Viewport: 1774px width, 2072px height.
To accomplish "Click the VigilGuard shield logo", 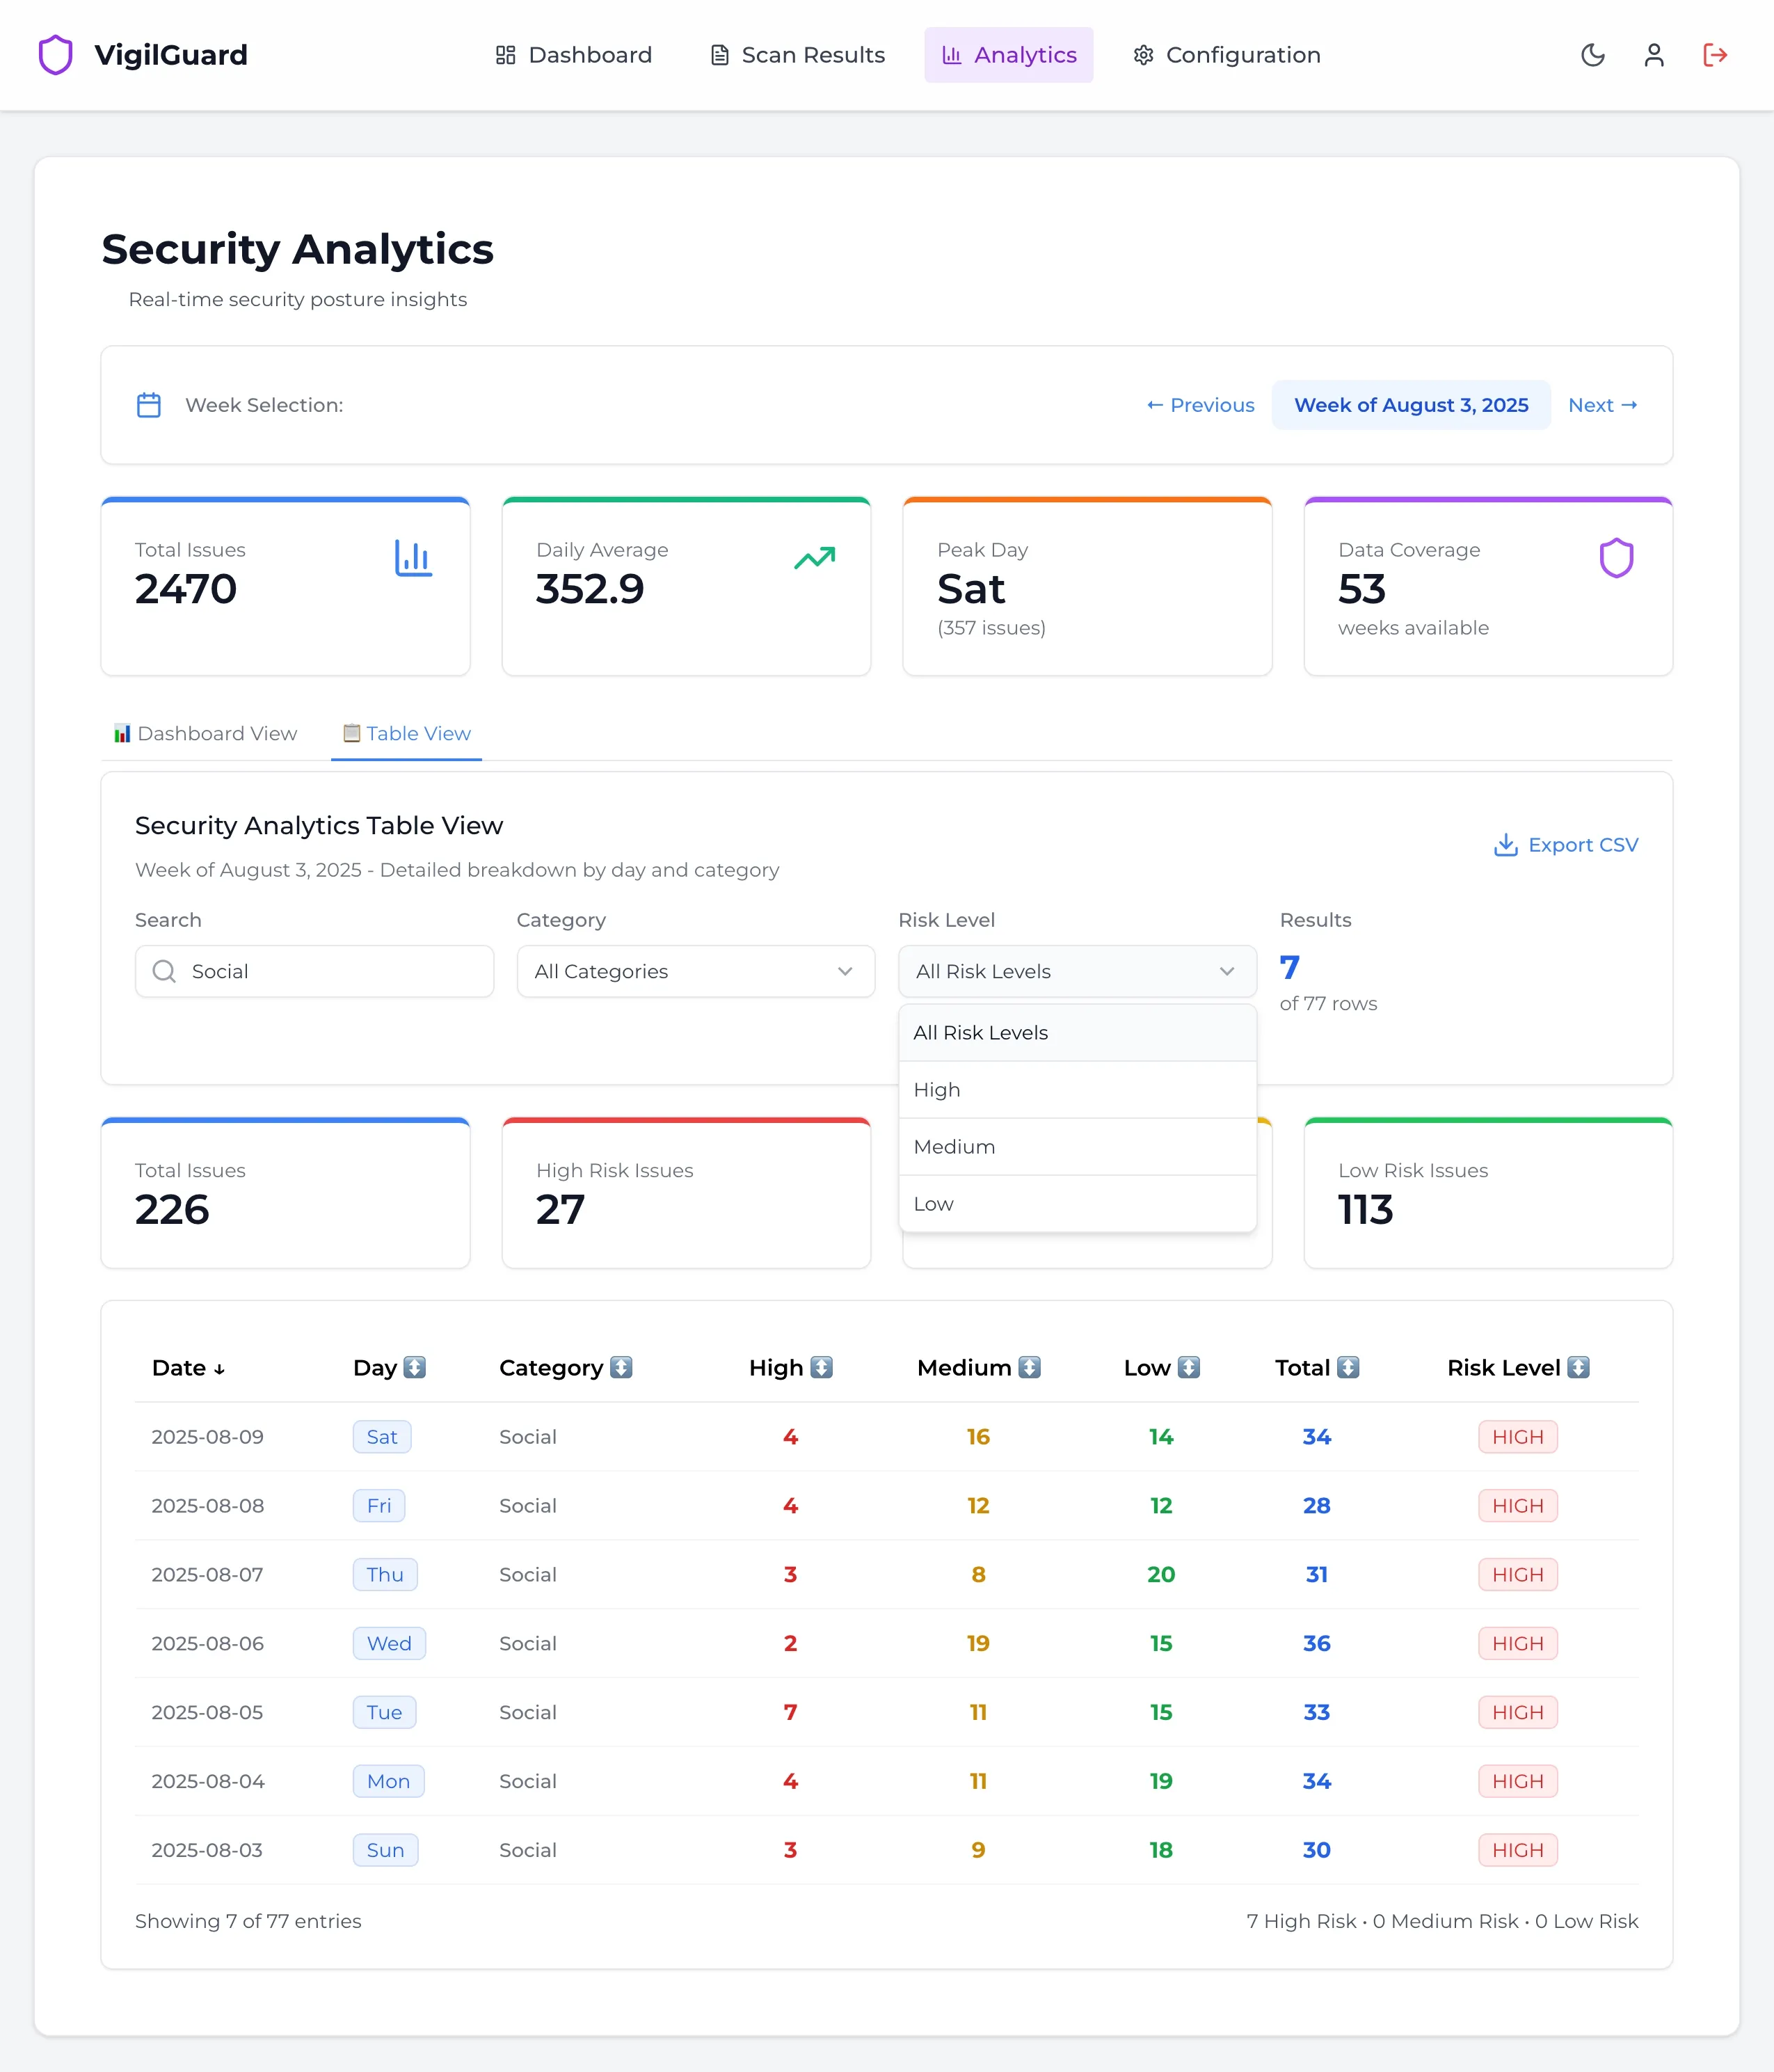I will coord(56,55).
